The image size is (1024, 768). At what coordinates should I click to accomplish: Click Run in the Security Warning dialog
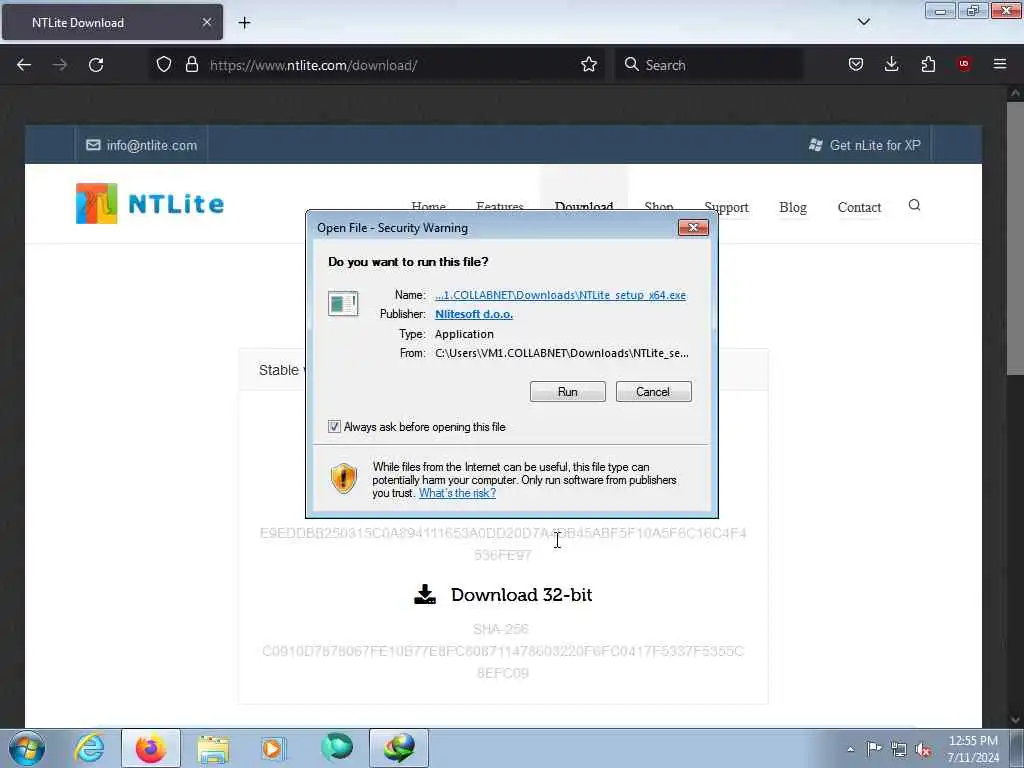click(x=567, y=392)
